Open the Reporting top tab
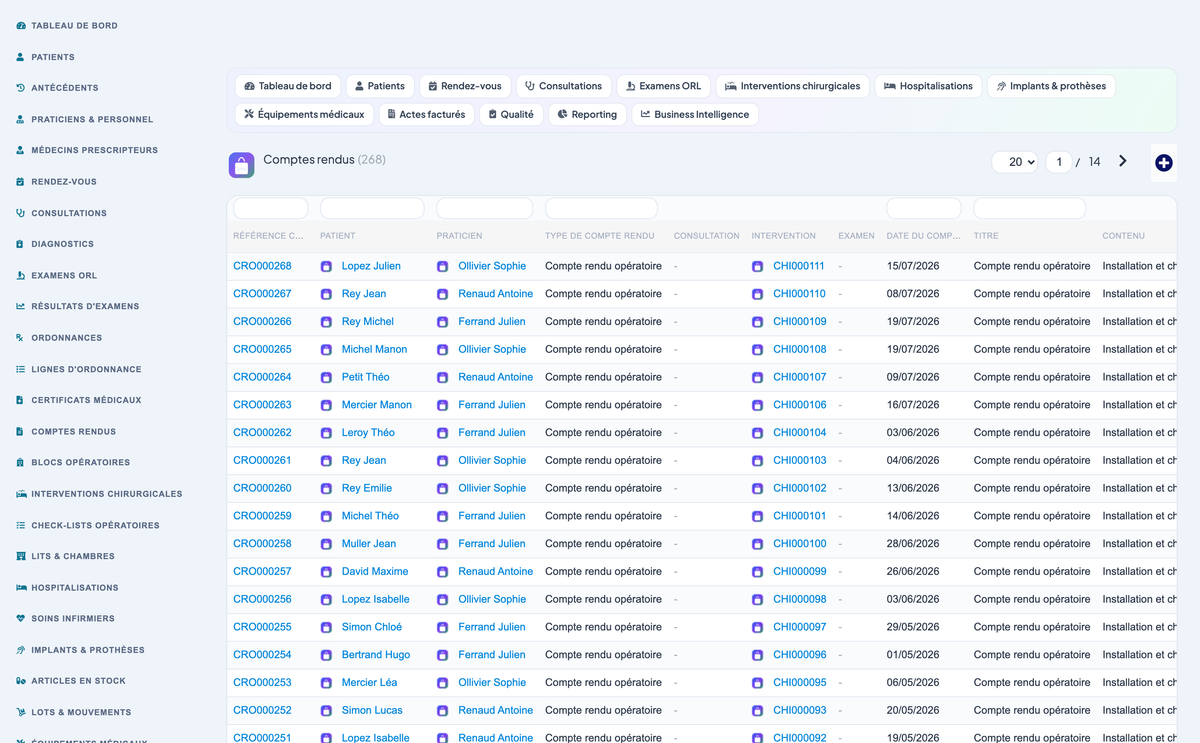Image resolution: width=1200 pixels, height=743 pixels. pyautogui.click(x=587, y=115)
